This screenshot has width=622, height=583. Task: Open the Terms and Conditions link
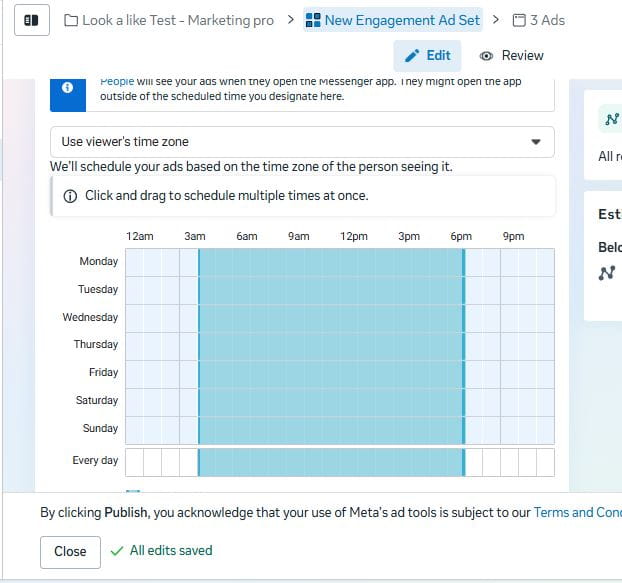point(578,513)
